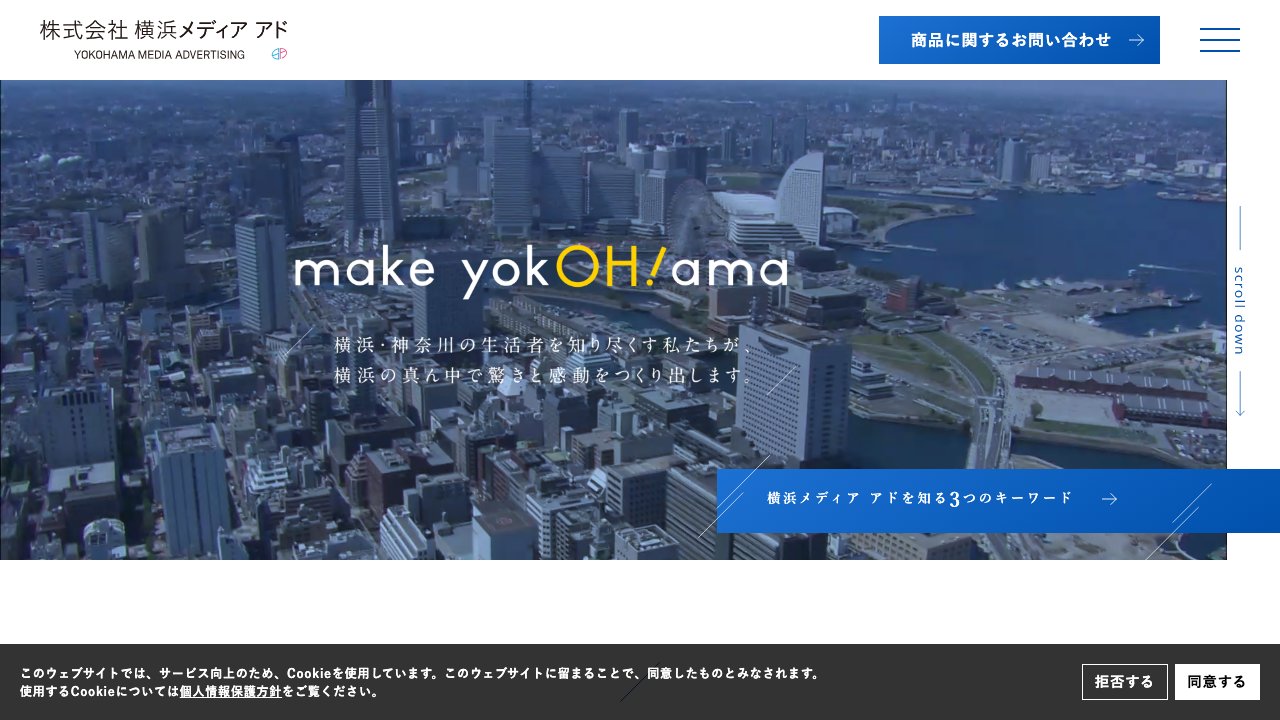Click 商品に関するお問い合わせ button
The width and height of the screenshot is (1280, 720).
(1019, 40)
